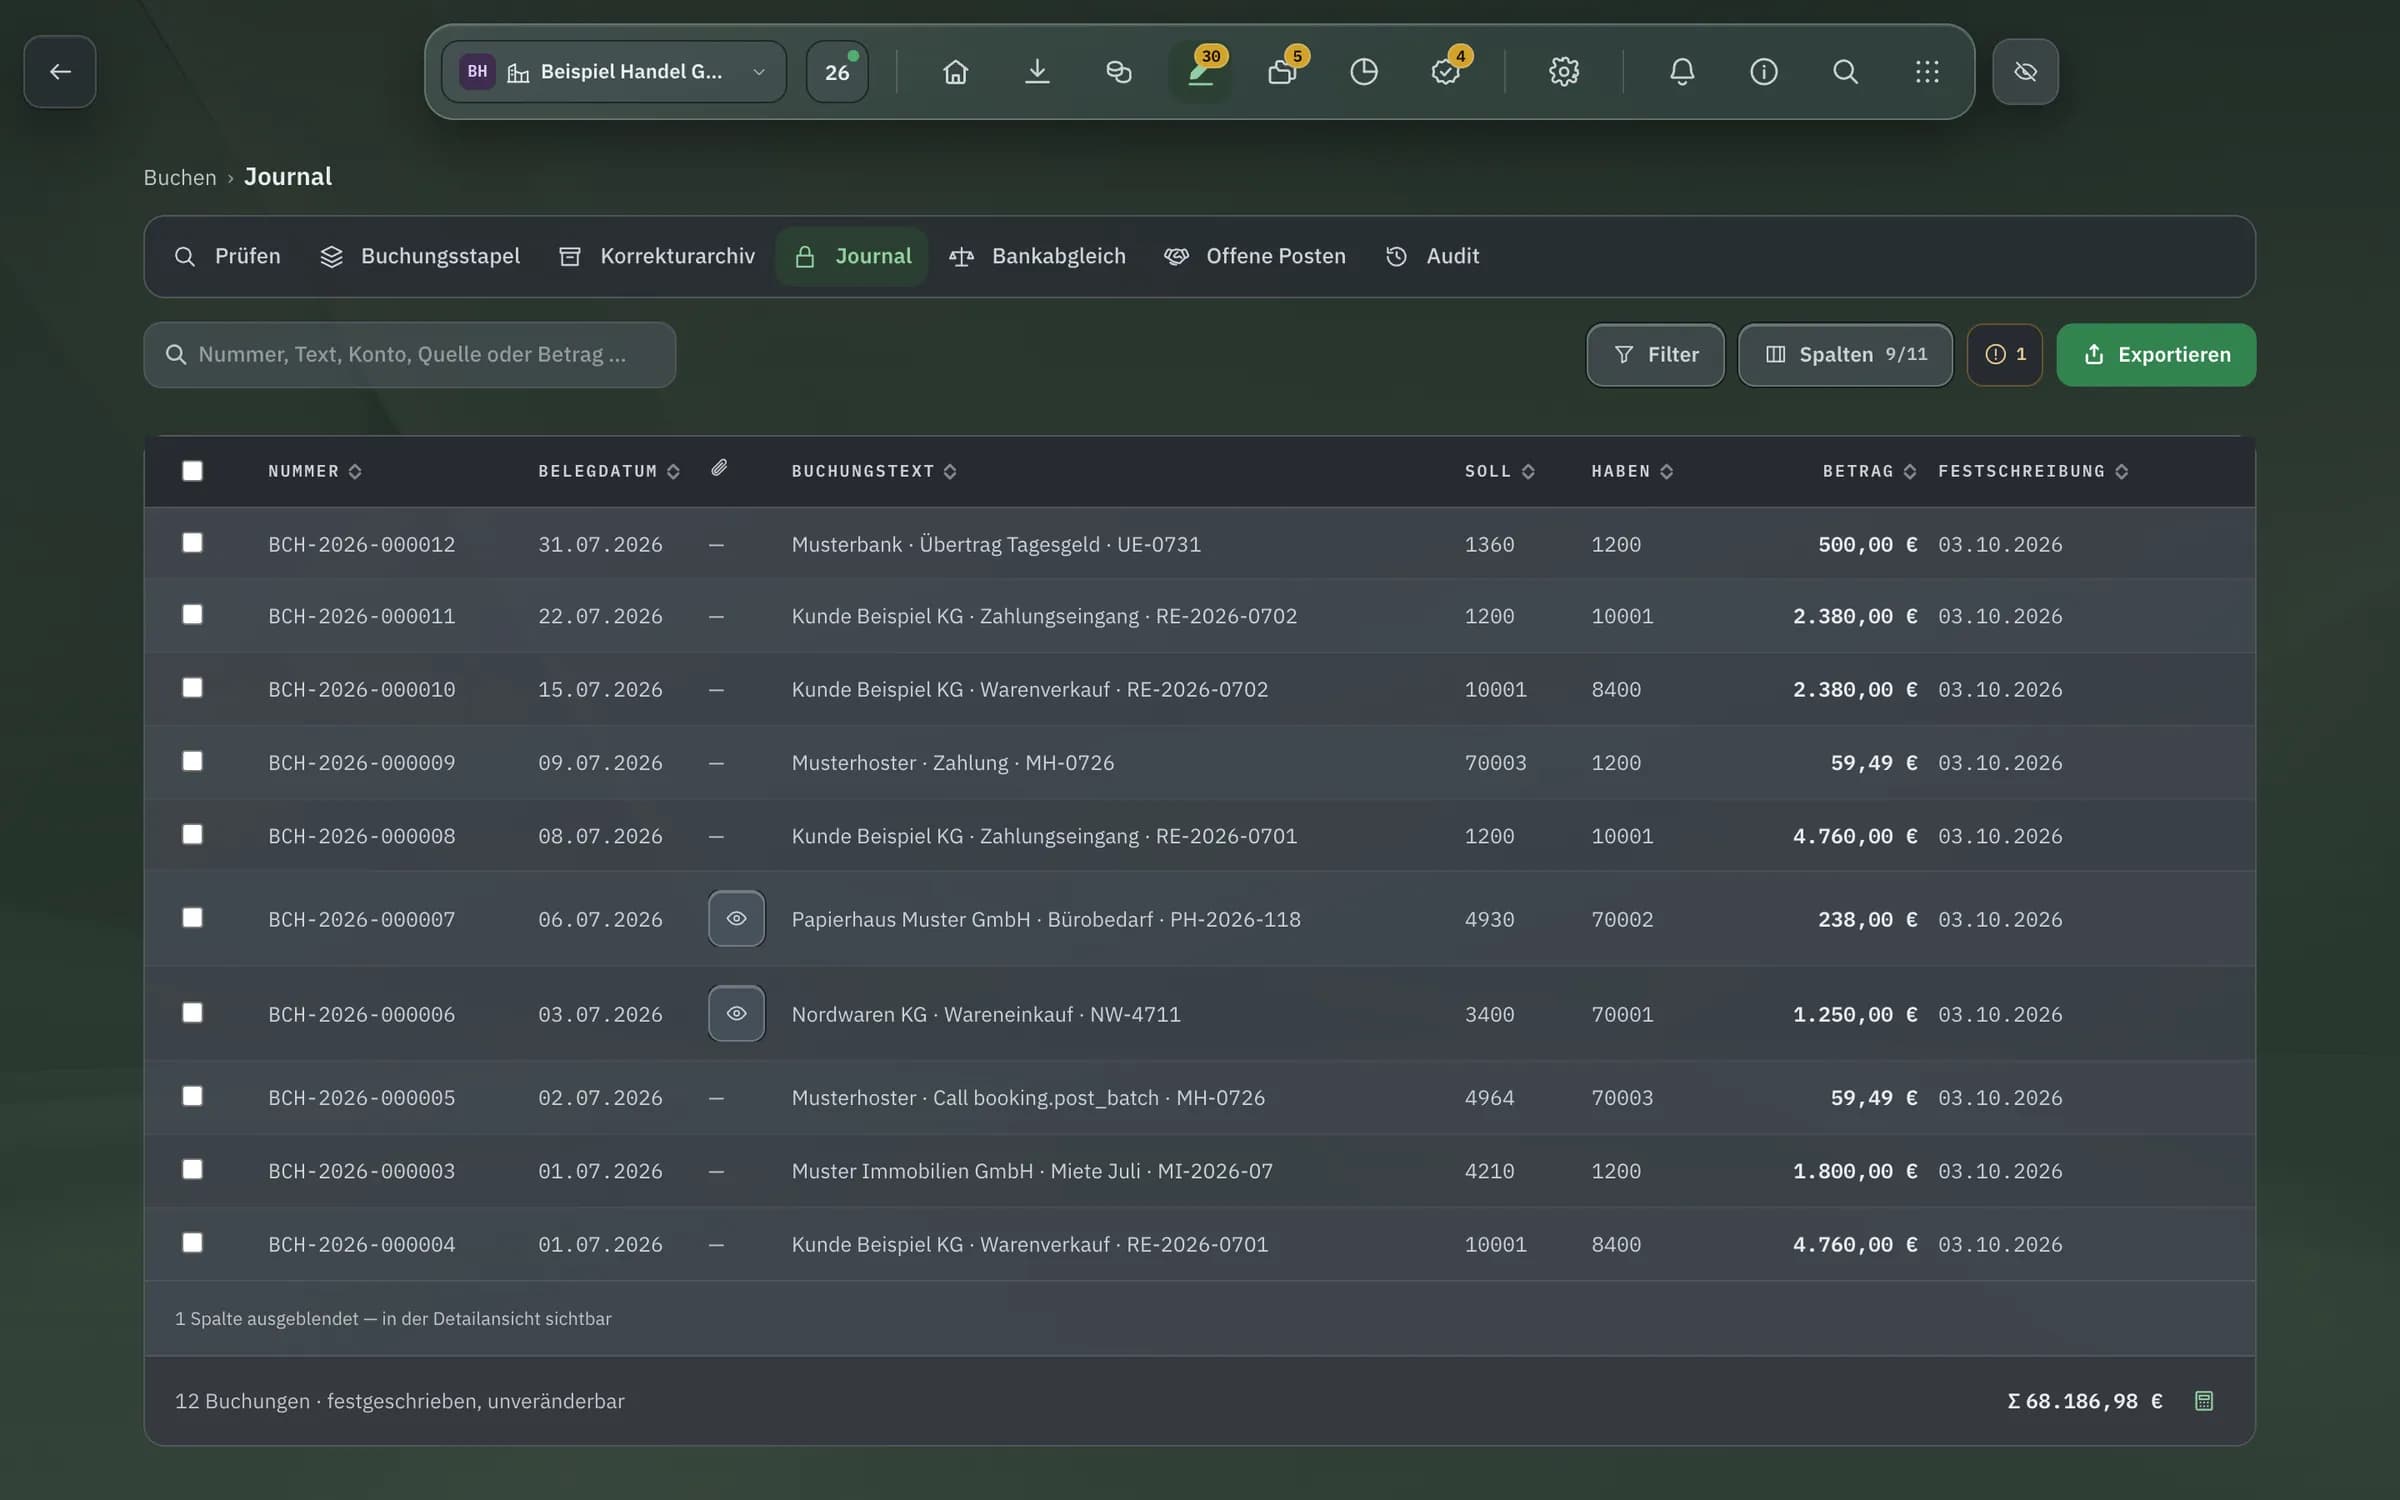Open the Offene Posten tab
Screen dimensions: 2400x1500
1254,257
